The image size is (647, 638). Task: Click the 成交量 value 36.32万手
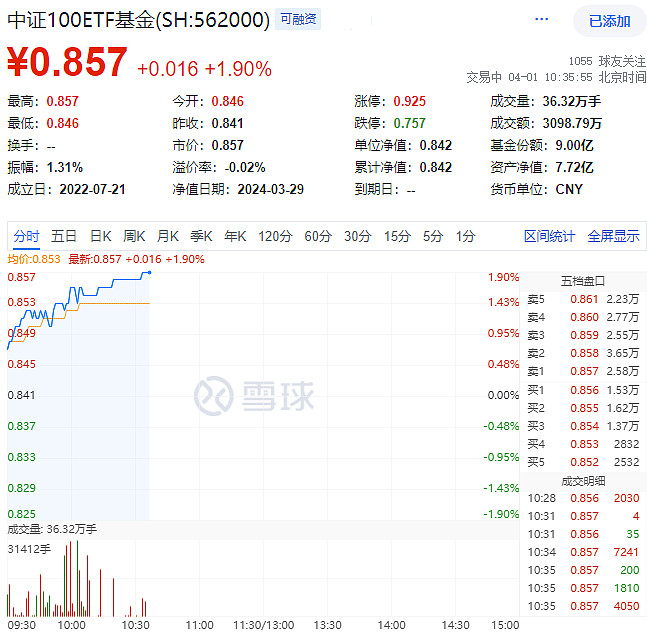pos(572,102)
